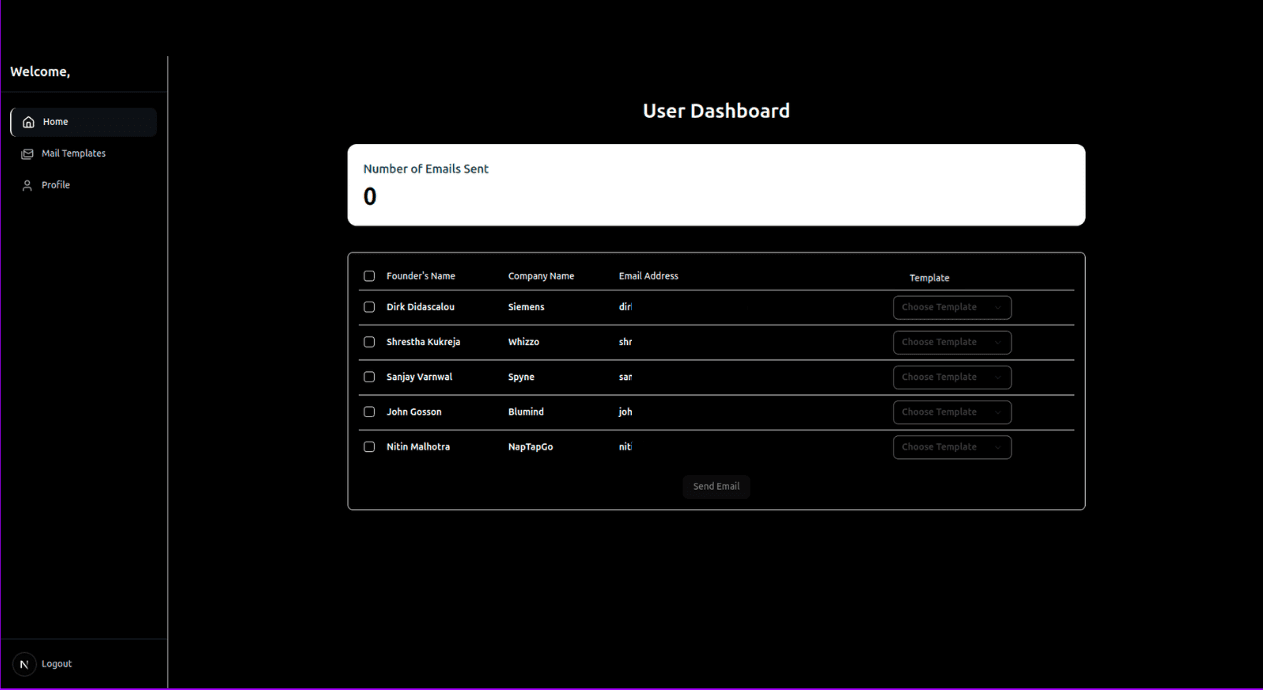Open Choose Template dropdown for Blumind row
This screenshot has width=1263, height=690.
pyautogui.click(x=952, y=412)
